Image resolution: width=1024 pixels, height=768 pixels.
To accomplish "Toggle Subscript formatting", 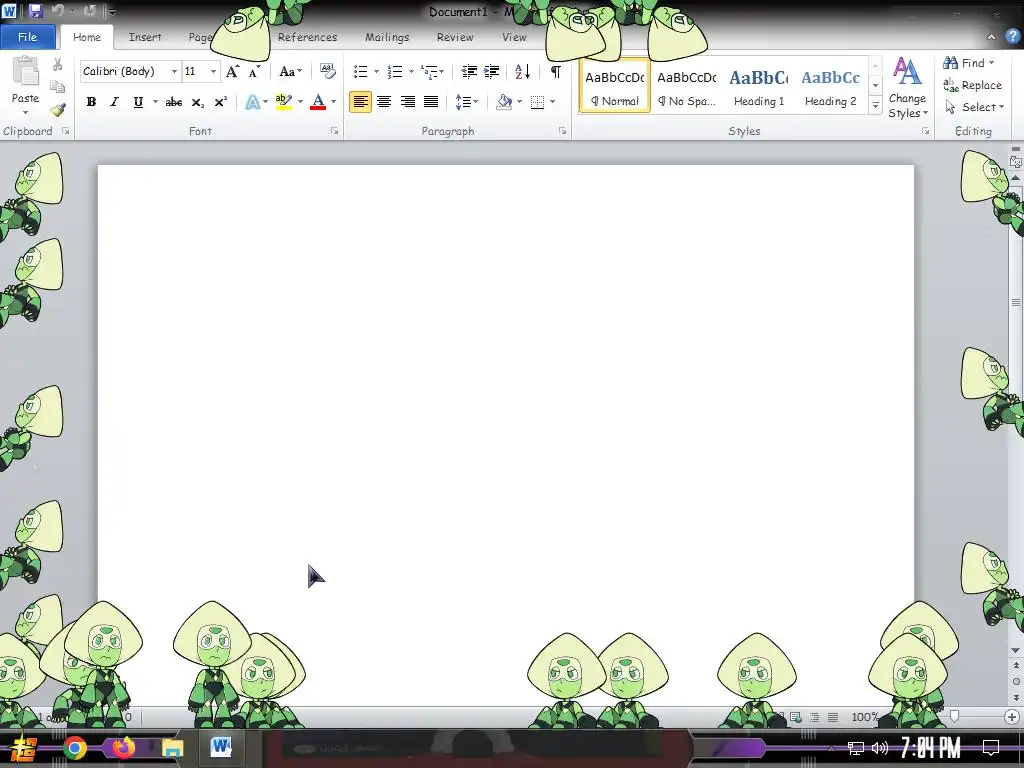I will (x=197, y=102).
